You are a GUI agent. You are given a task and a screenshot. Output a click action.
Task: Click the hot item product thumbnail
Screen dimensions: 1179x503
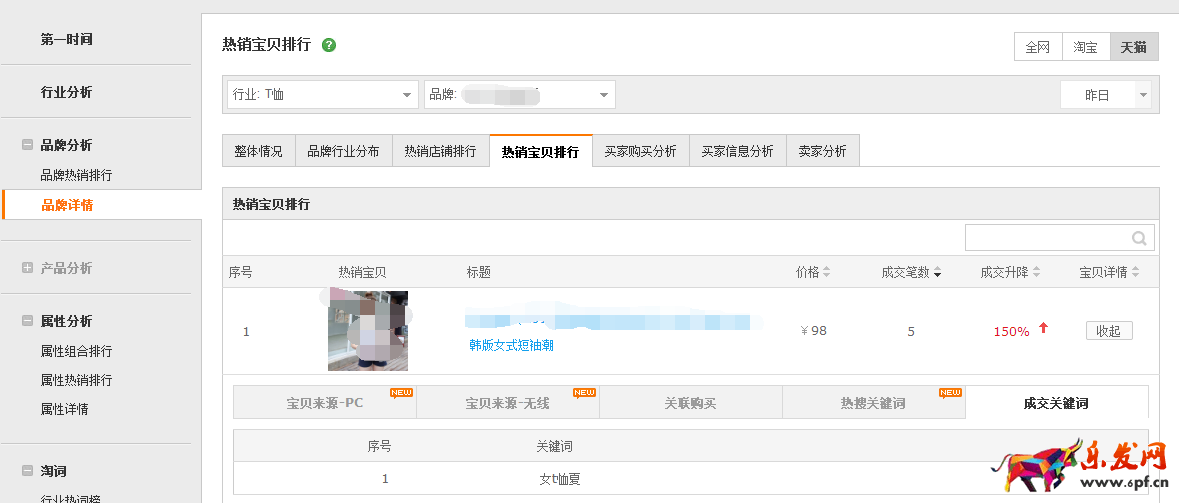point(367,331)
